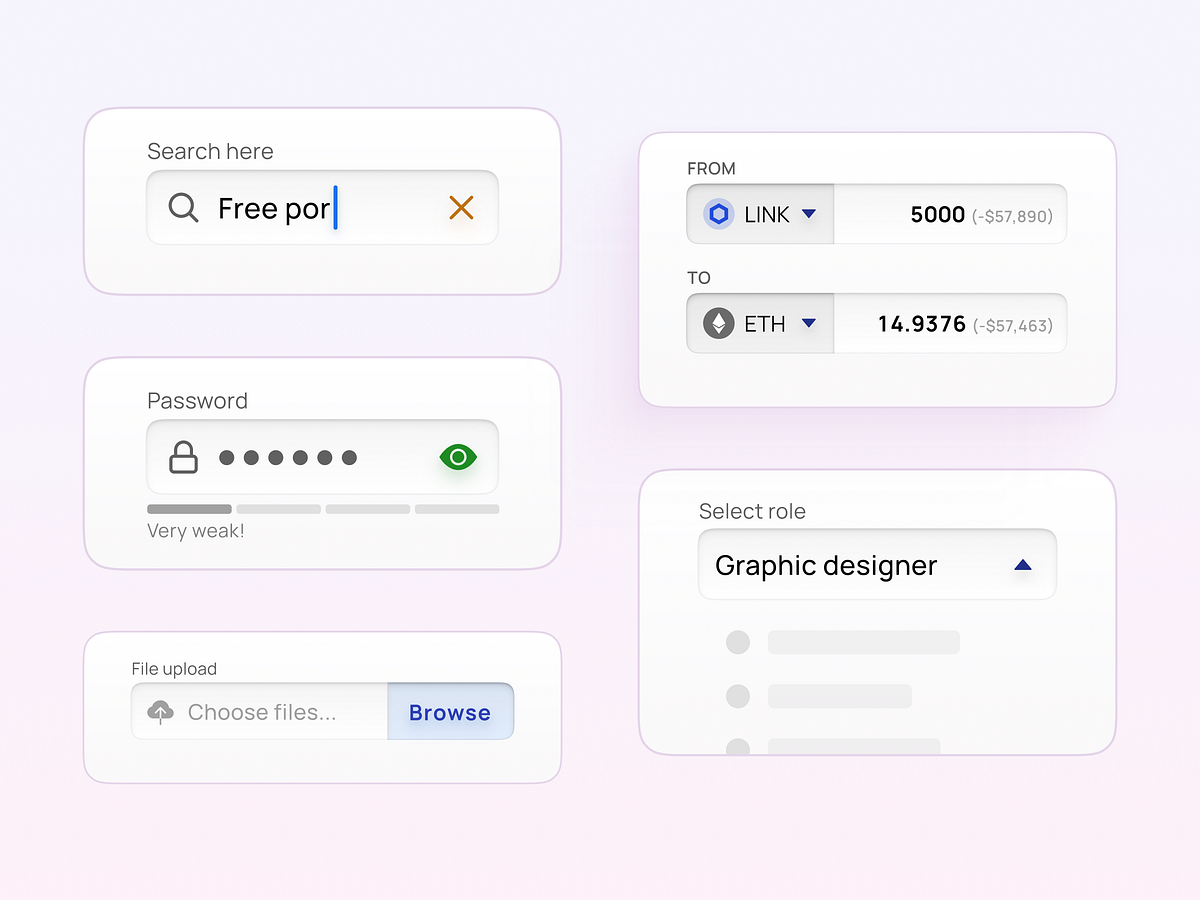Click the dotted password characters
1200x900 pixels.
click(x=288, y=458)
